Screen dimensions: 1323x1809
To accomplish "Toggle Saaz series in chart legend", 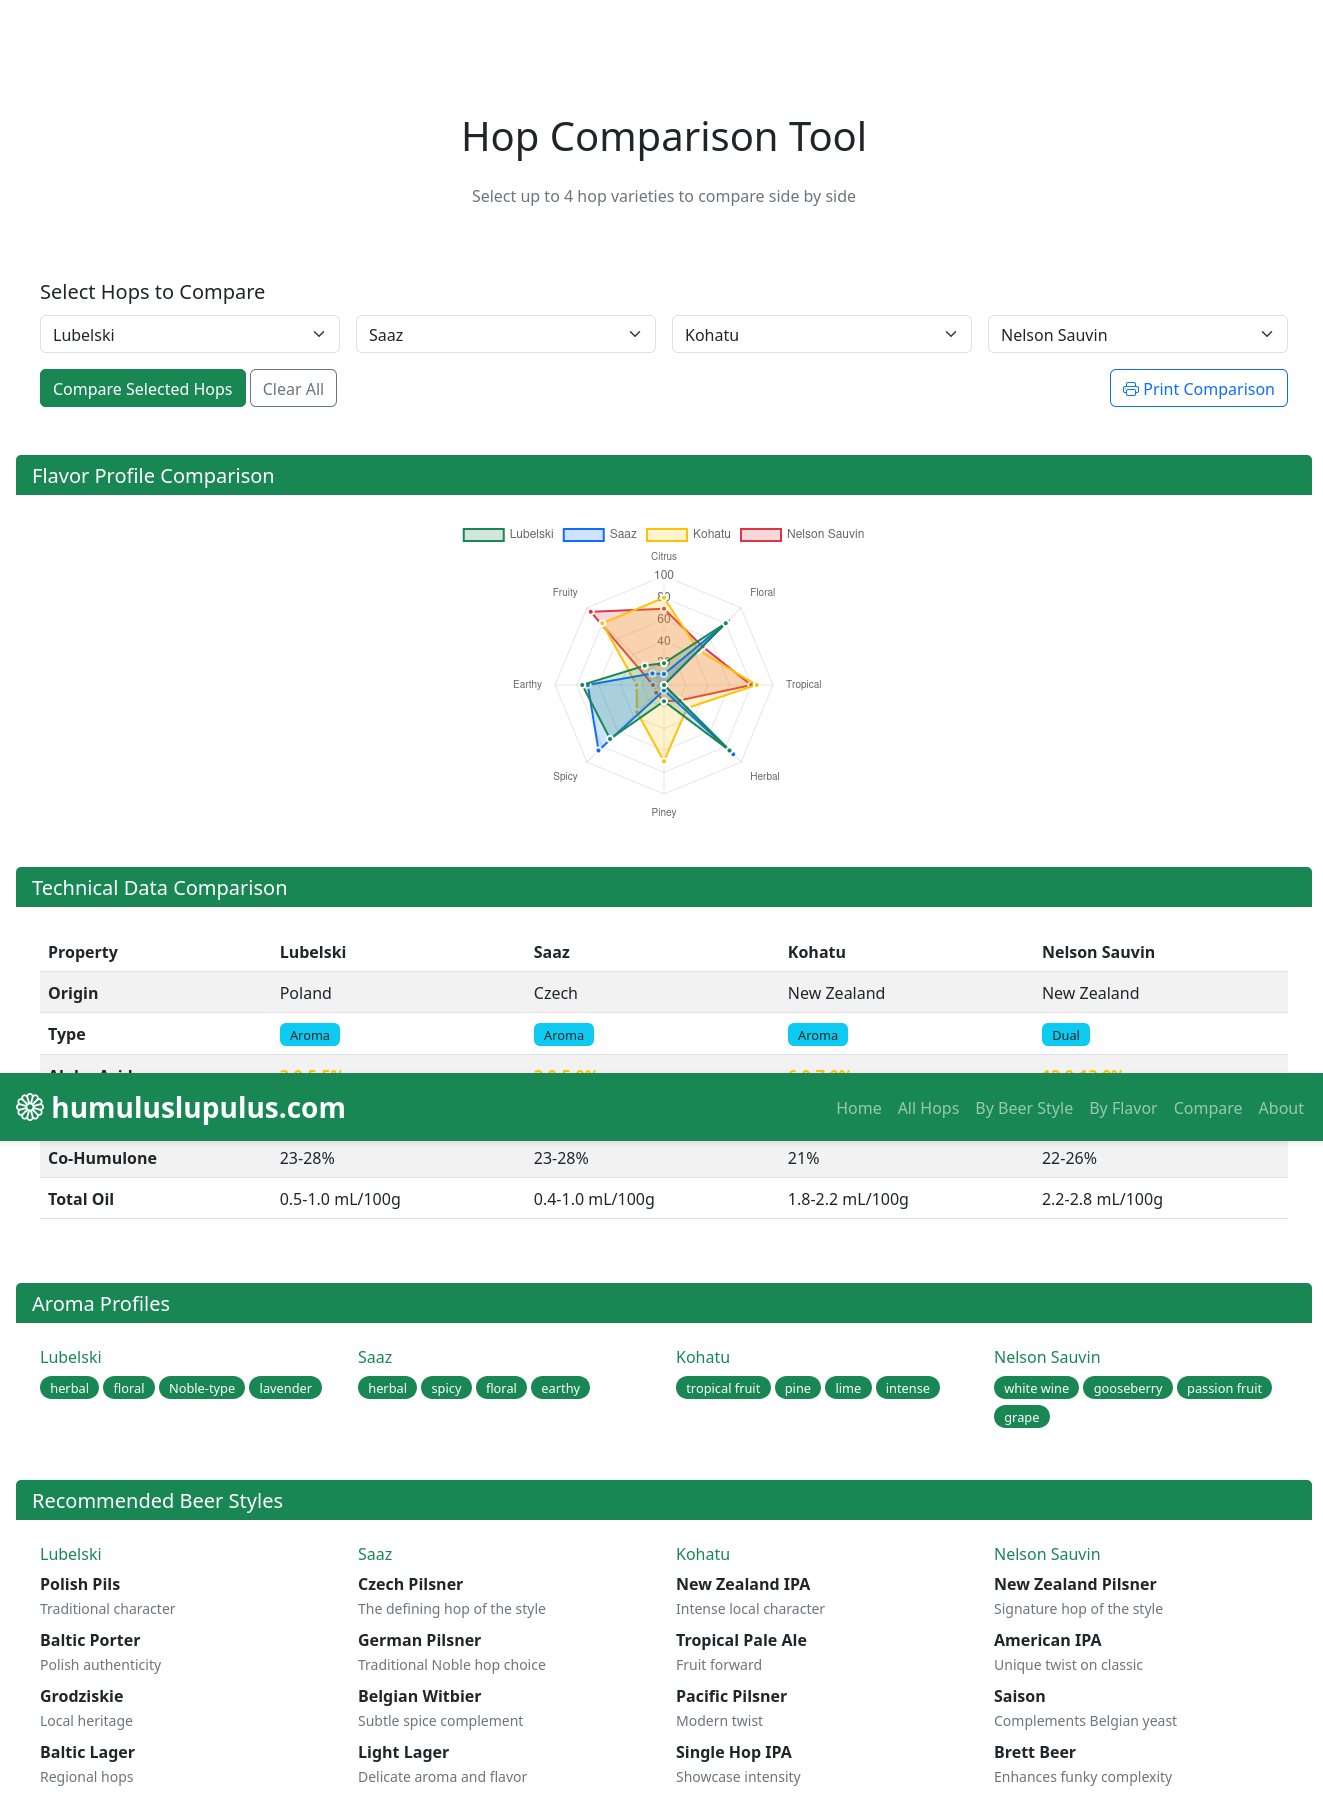I will [600, 534].
